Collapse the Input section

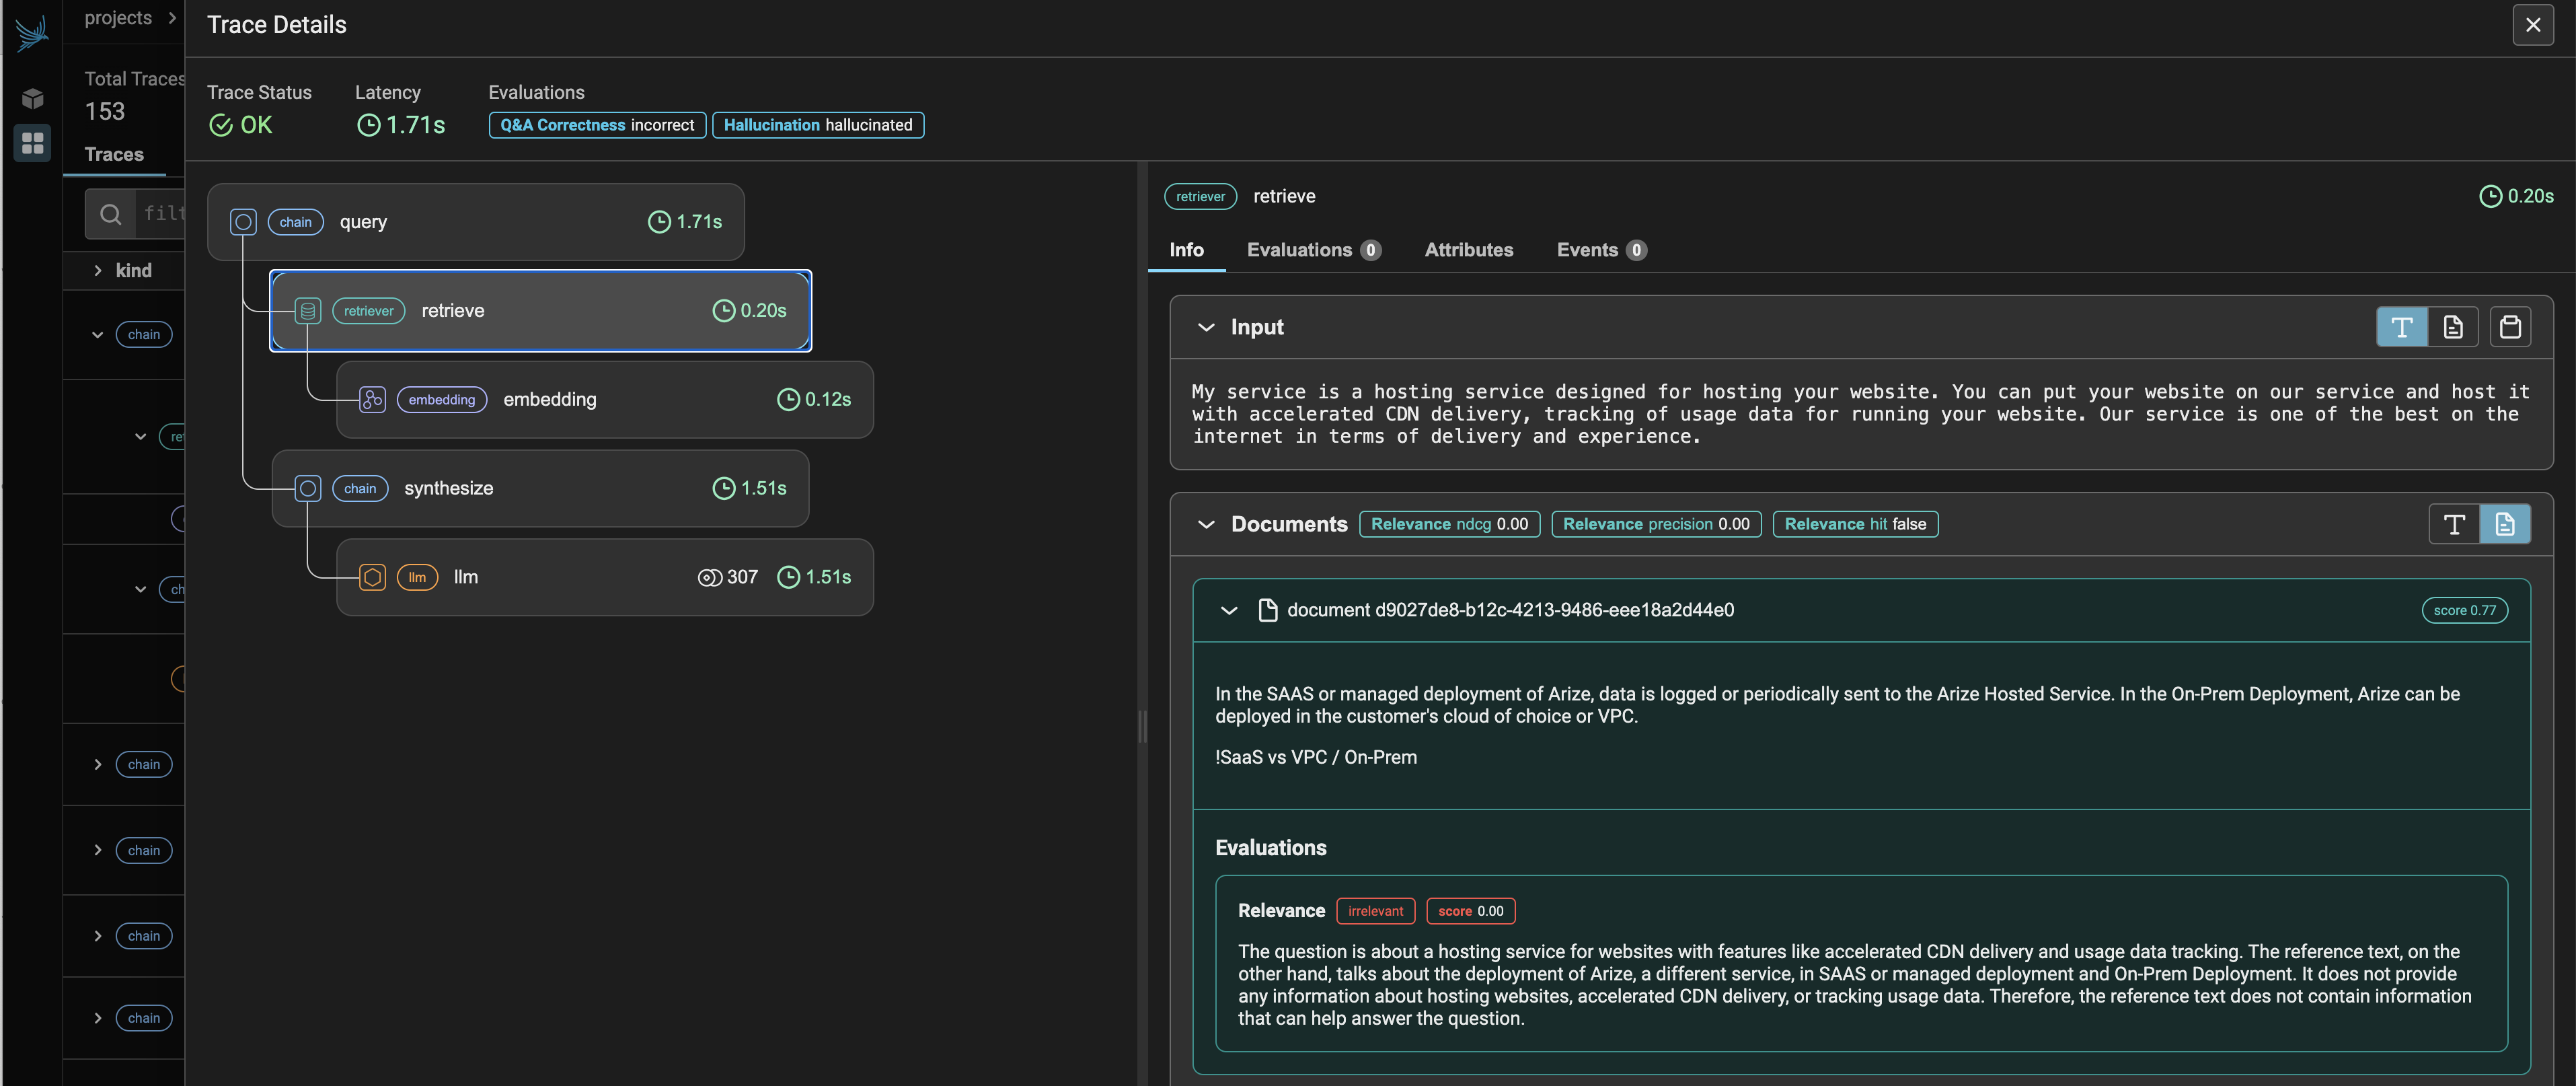(x=1206, y=327)
